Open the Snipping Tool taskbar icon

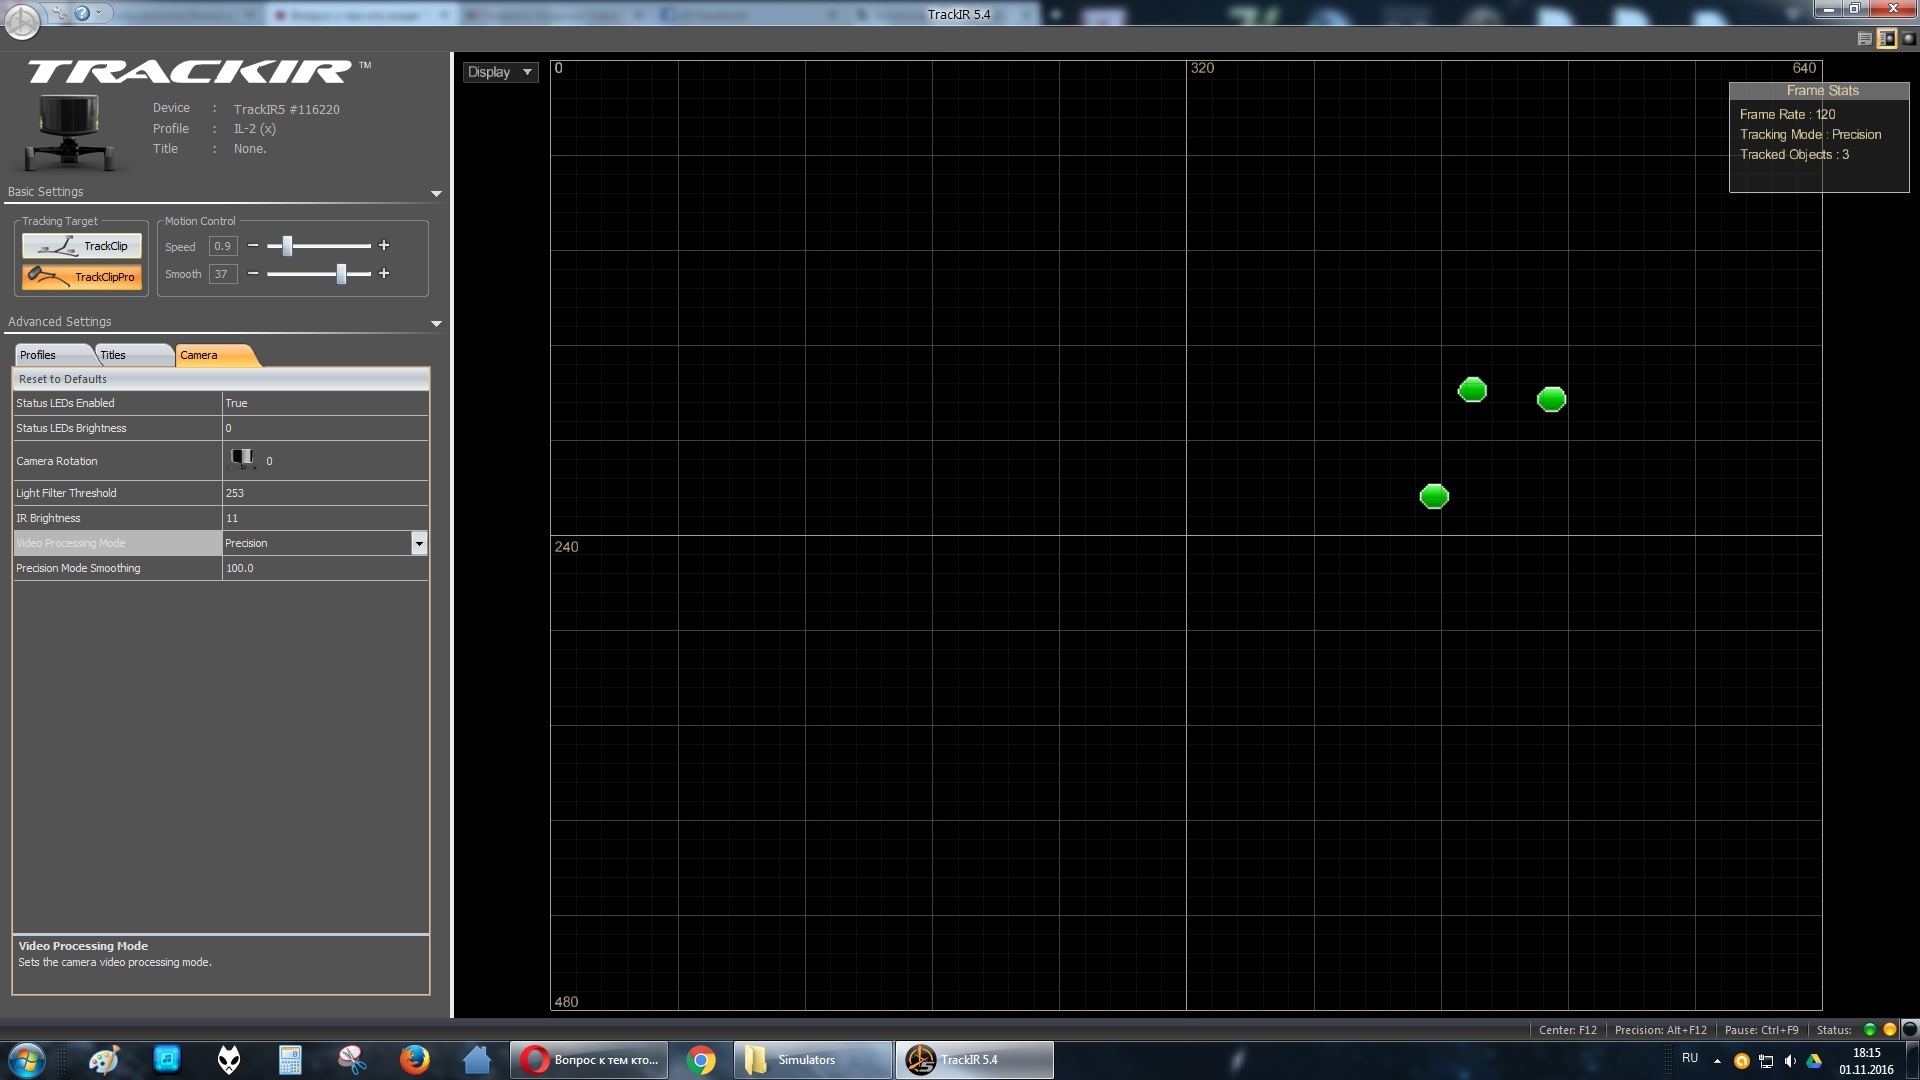coord(352,1060)
